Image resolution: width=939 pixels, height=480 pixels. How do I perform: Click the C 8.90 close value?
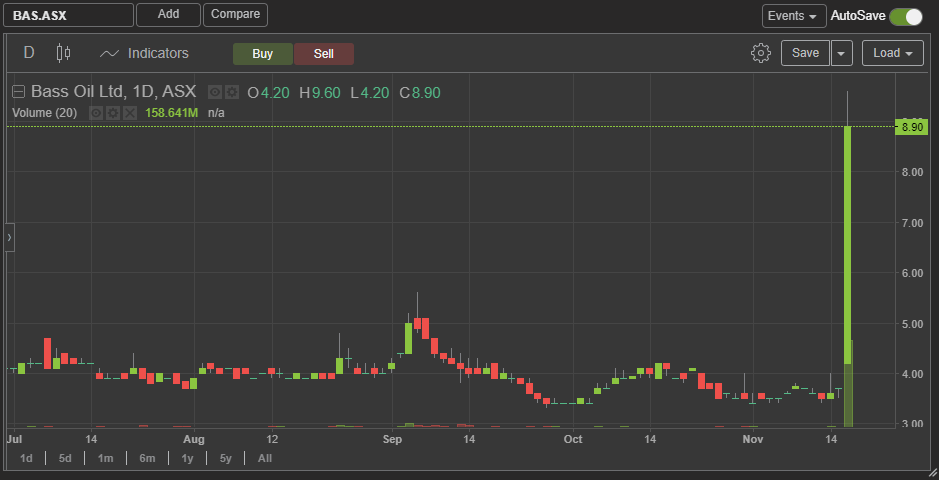point(420,93)
